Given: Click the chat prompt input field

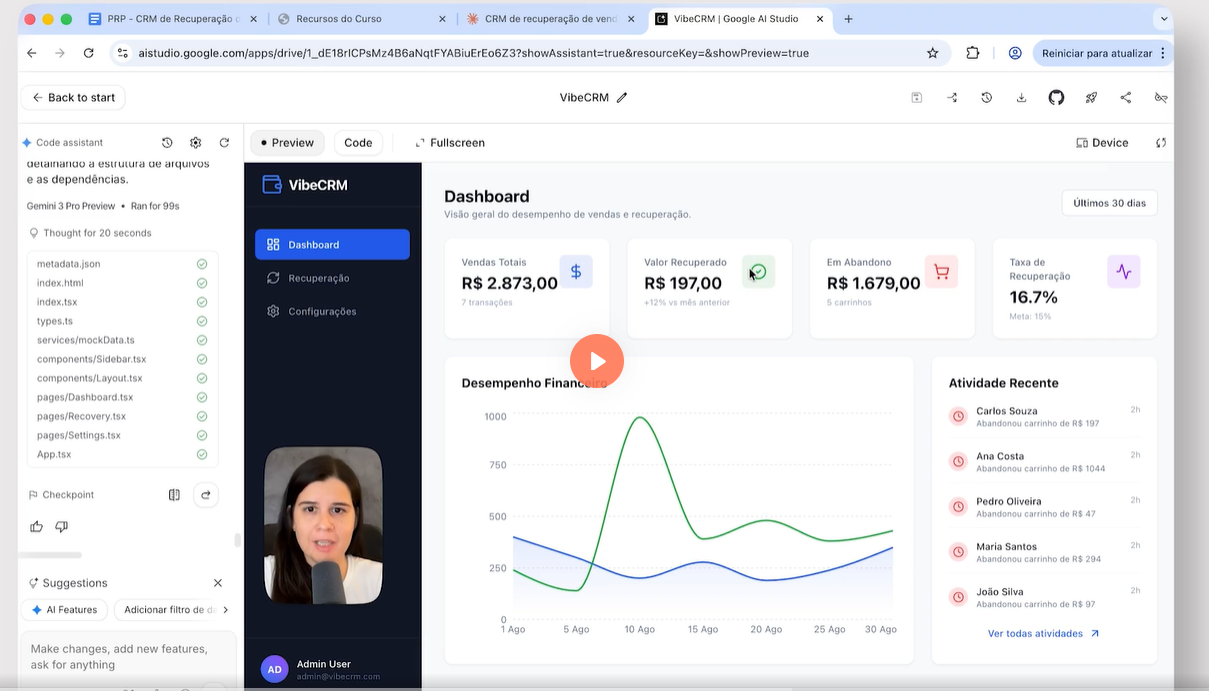Looking at the screenshot, I should click(128, 657).
